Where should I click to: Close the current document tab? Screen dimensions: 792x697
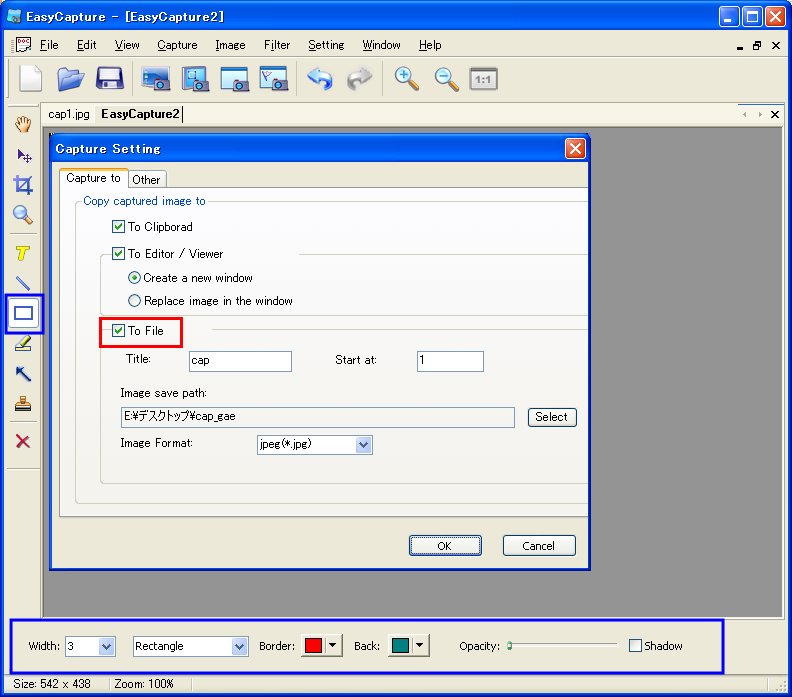(775, 115)
